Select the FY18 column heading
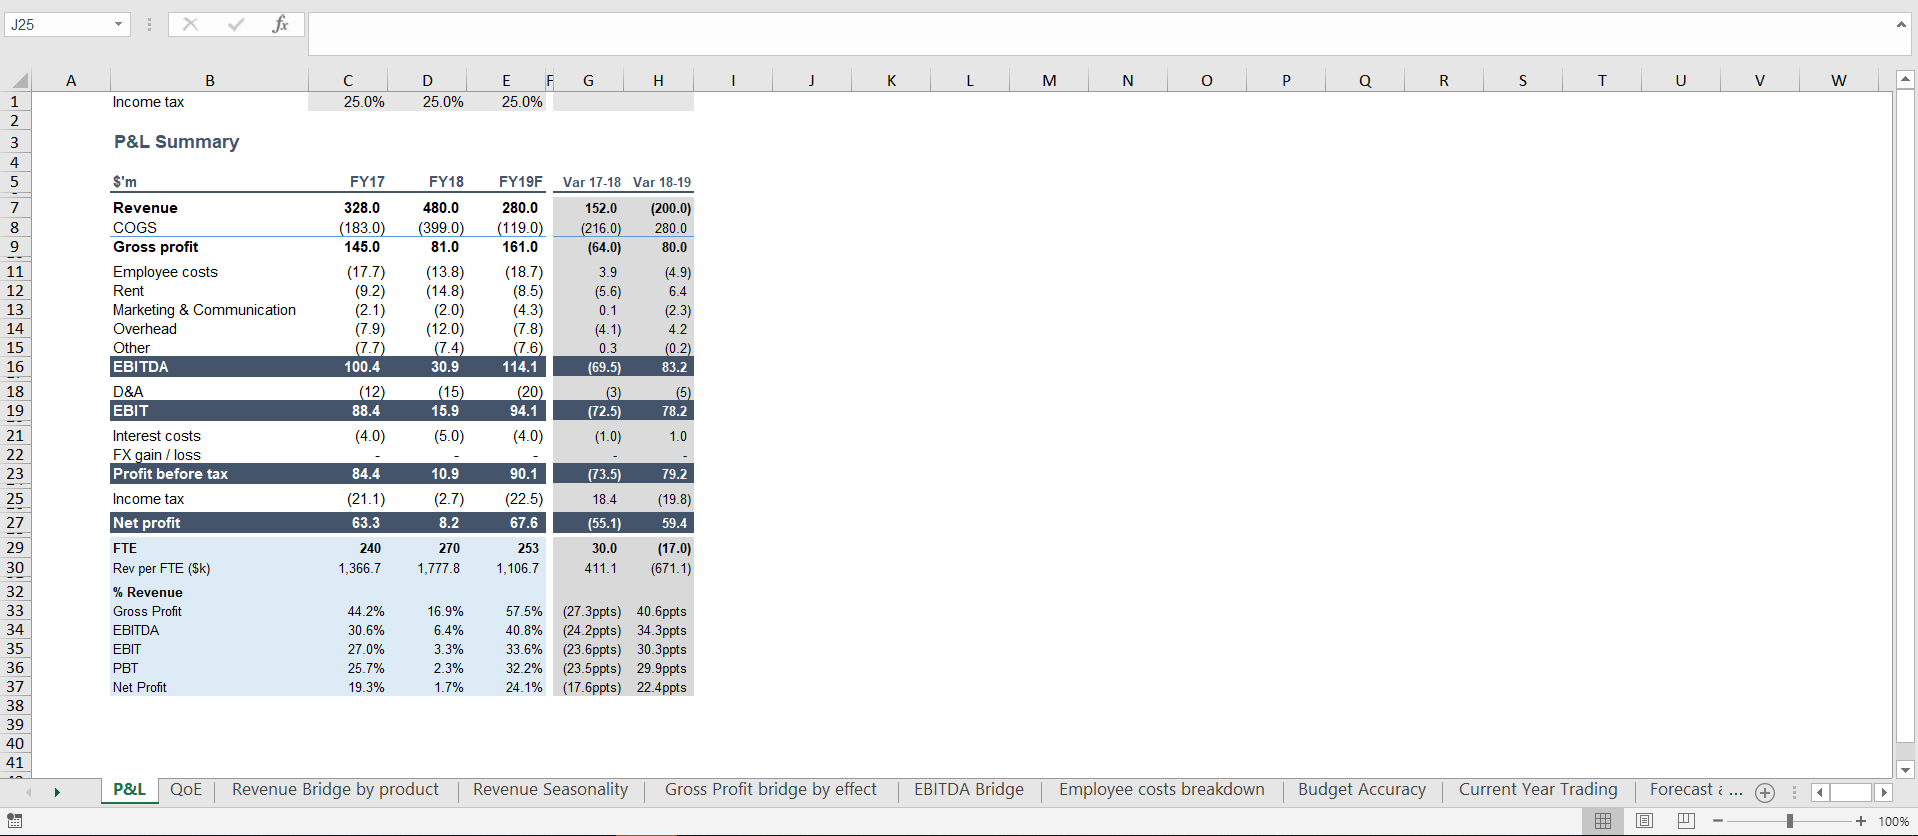Screen dimensions: 1918x836 [446, 182]
